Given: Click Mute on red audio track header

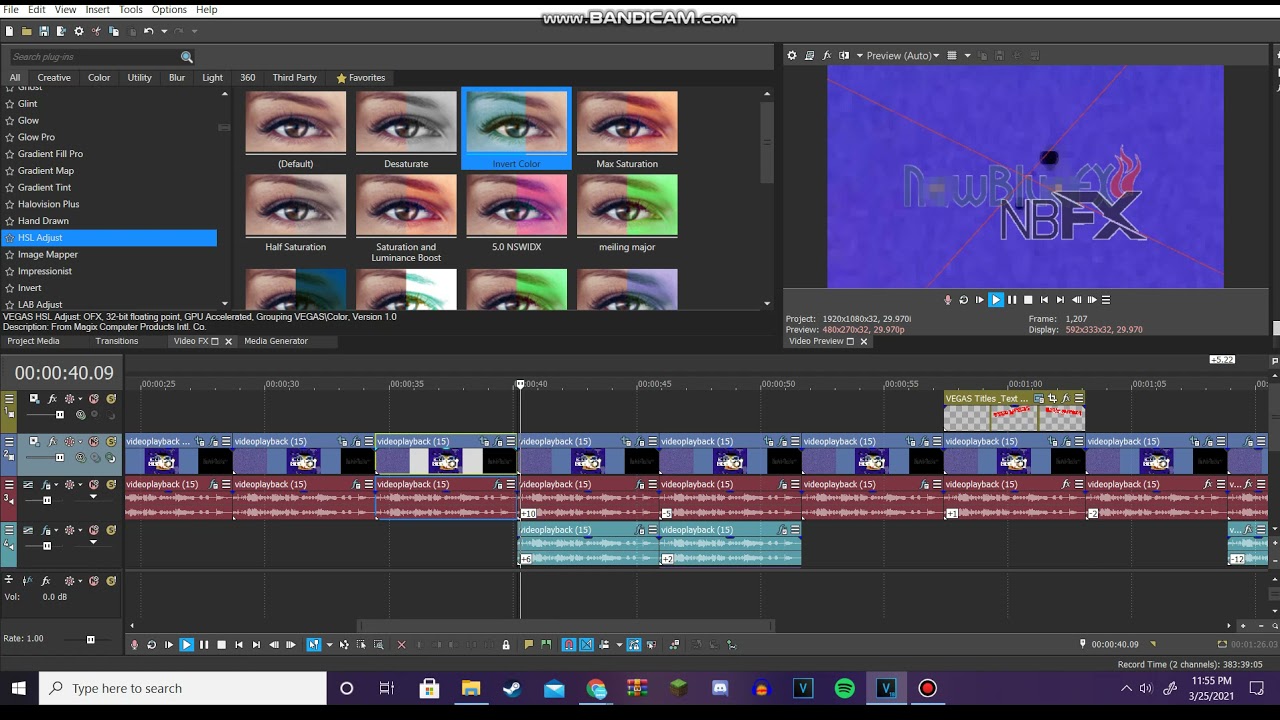Looking at the screenshot, I should (x=94, y=485).
